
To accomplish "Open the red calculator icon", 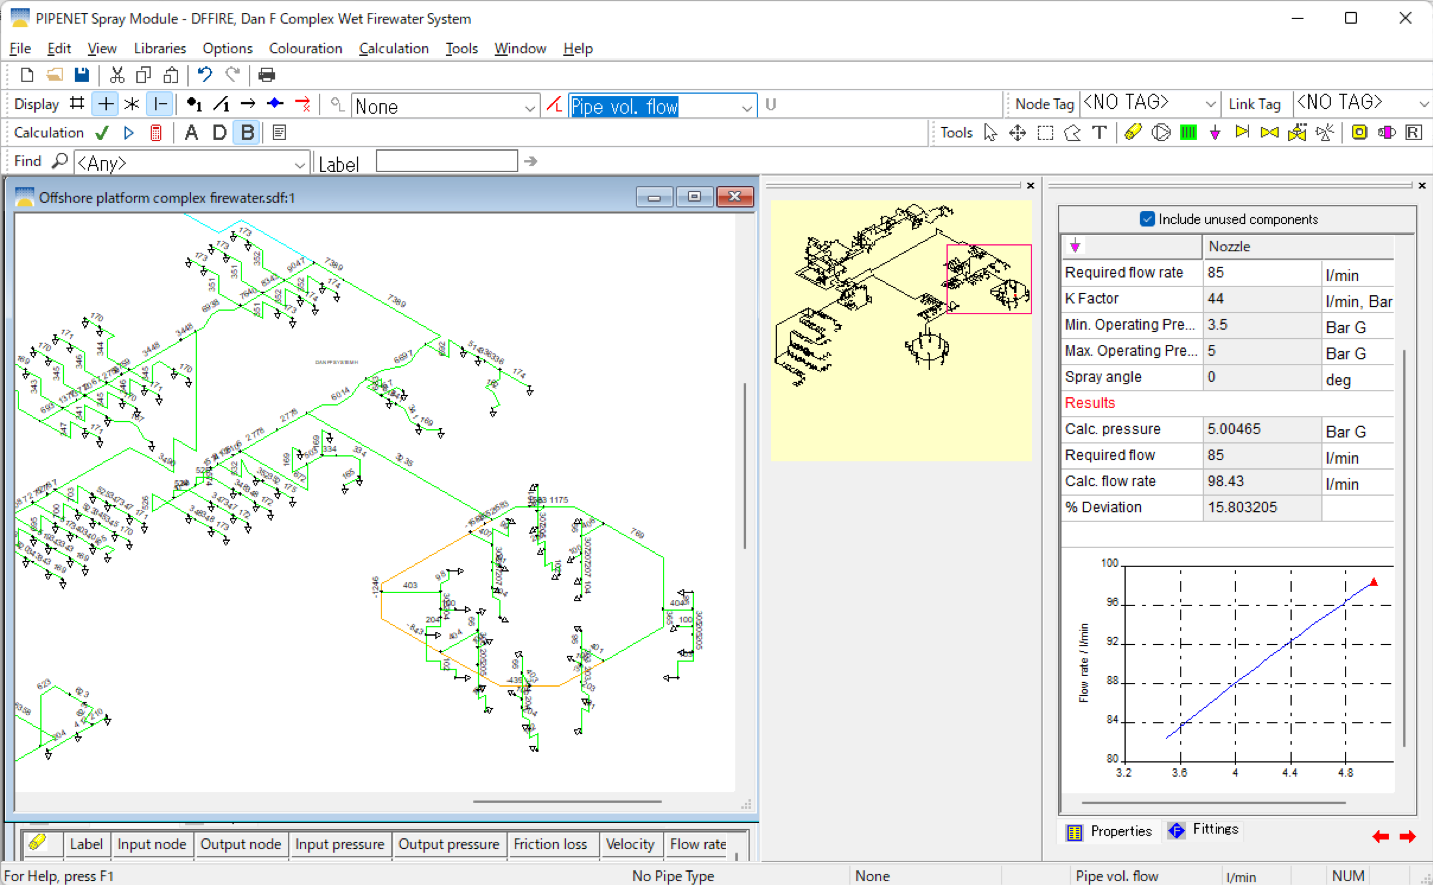I will 156,133.
